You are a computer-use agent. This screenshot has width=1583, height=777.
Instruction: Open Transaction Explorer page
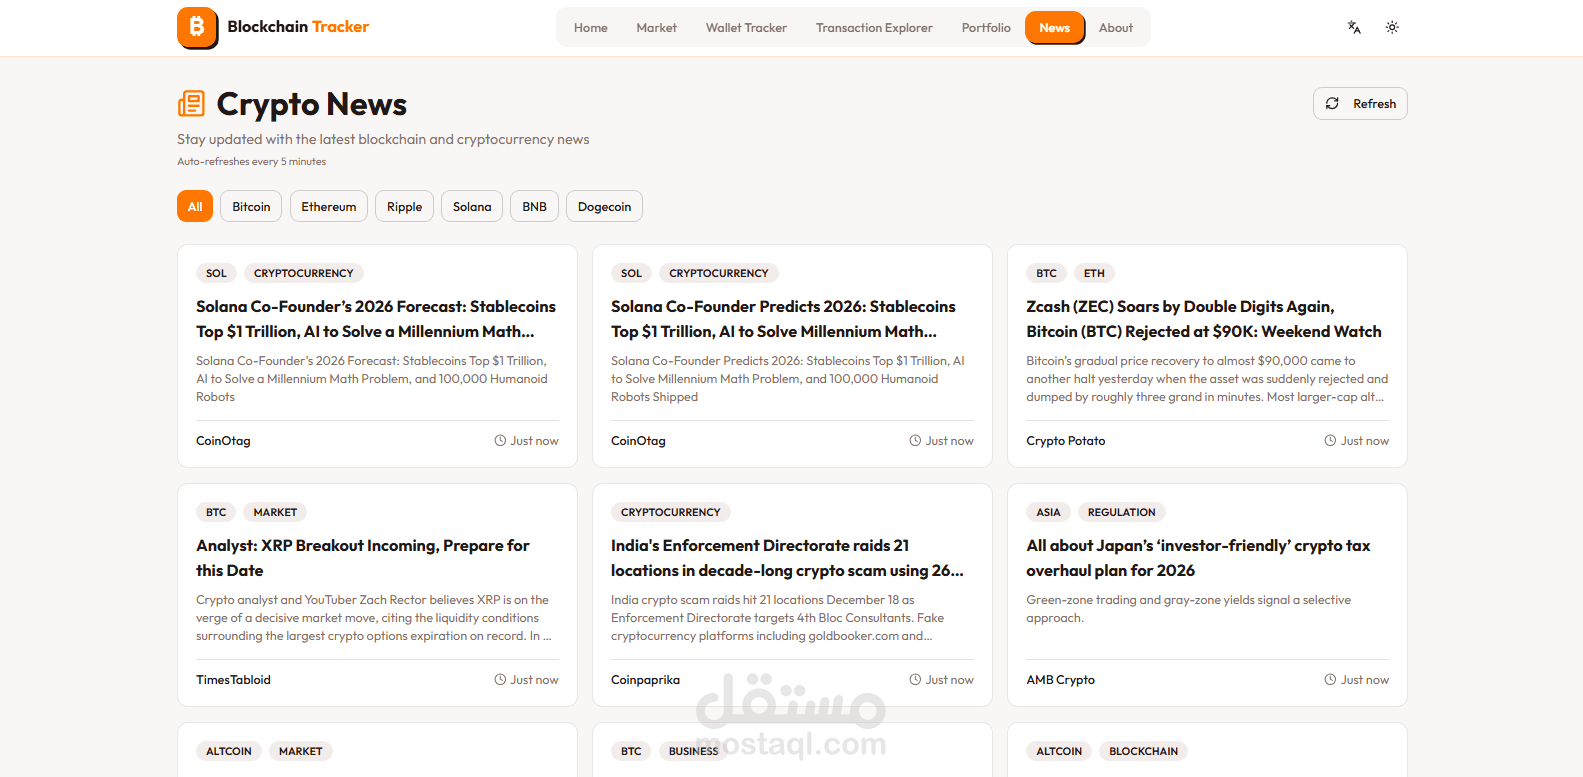[x=874, y=28]
